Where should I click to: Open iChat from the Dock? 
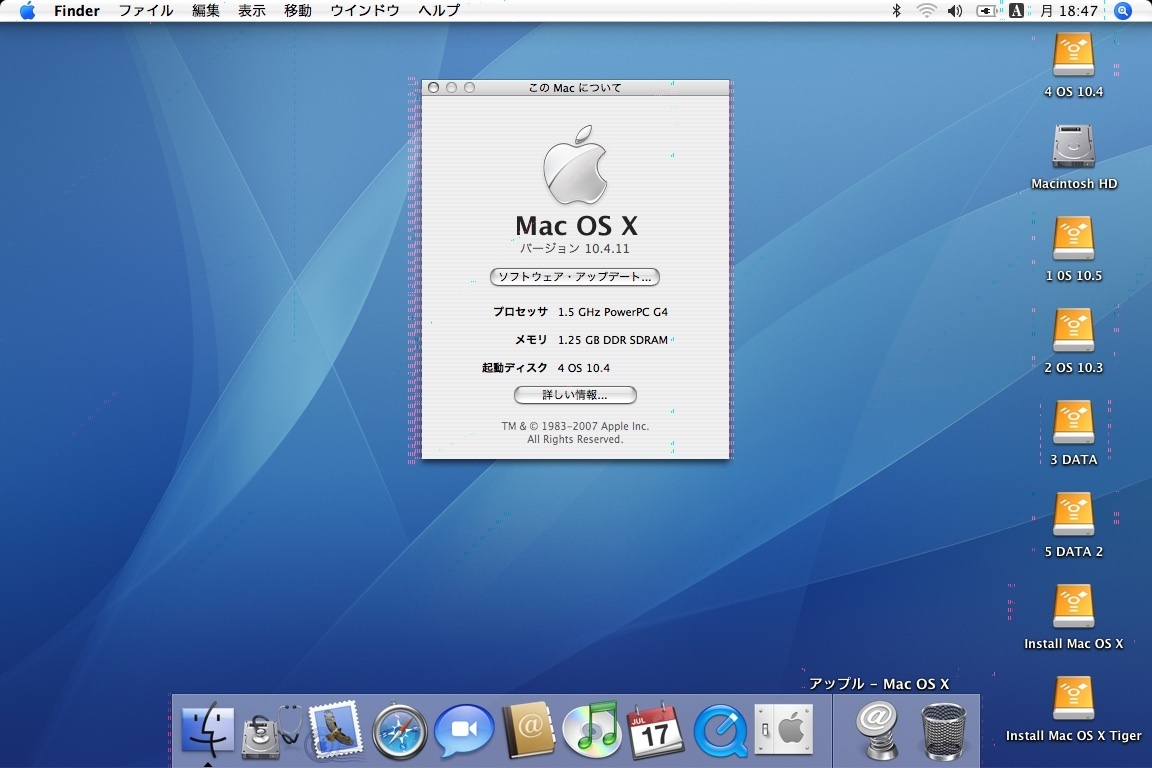point(464,731)
